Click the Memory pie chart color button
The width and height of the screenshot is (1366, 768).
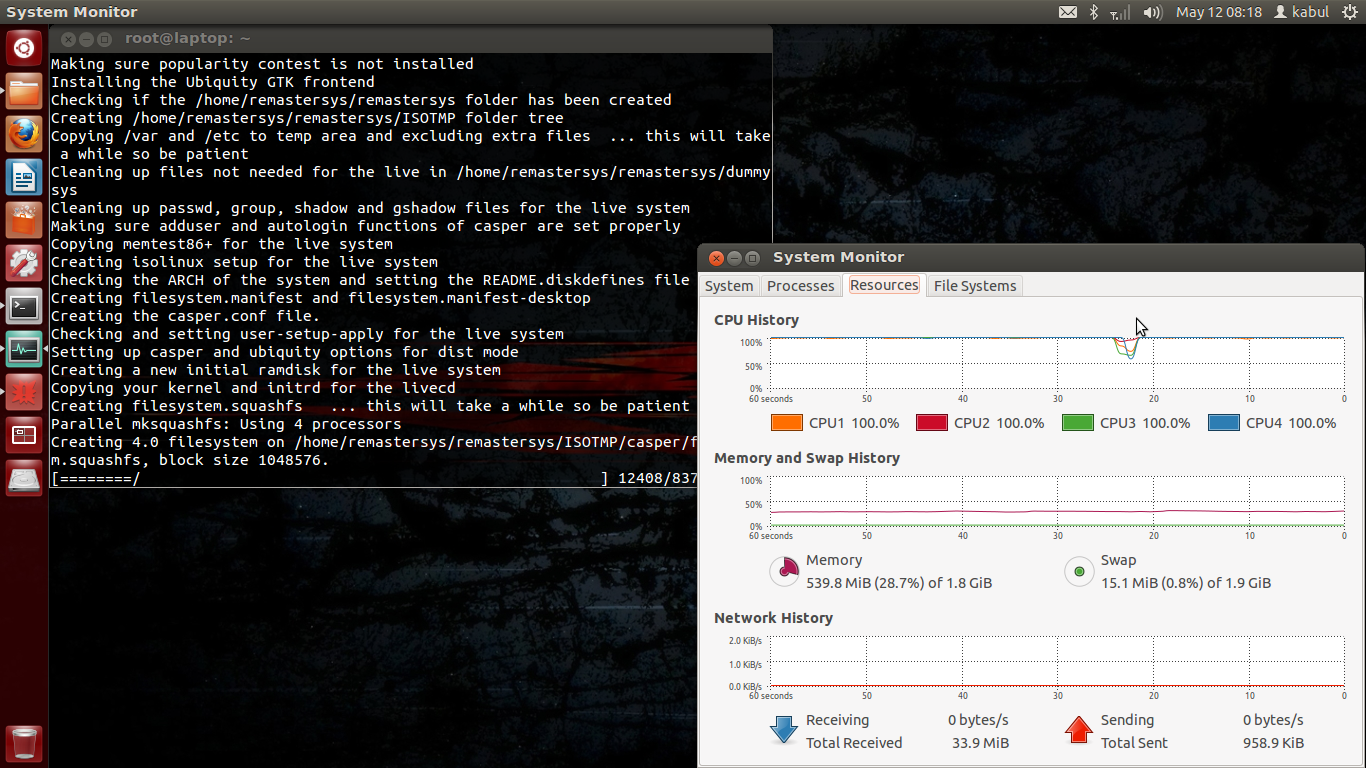pyautogui.click(x=784, y=572)
